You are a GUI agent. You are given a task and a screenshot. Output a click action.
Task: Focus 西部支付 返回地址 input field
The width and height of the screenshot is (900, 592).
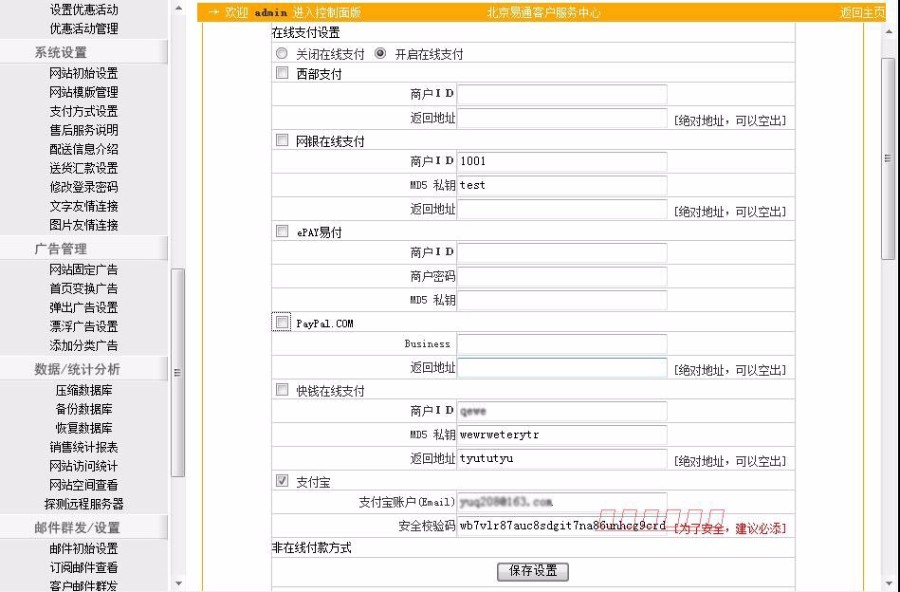pos(562,118)
